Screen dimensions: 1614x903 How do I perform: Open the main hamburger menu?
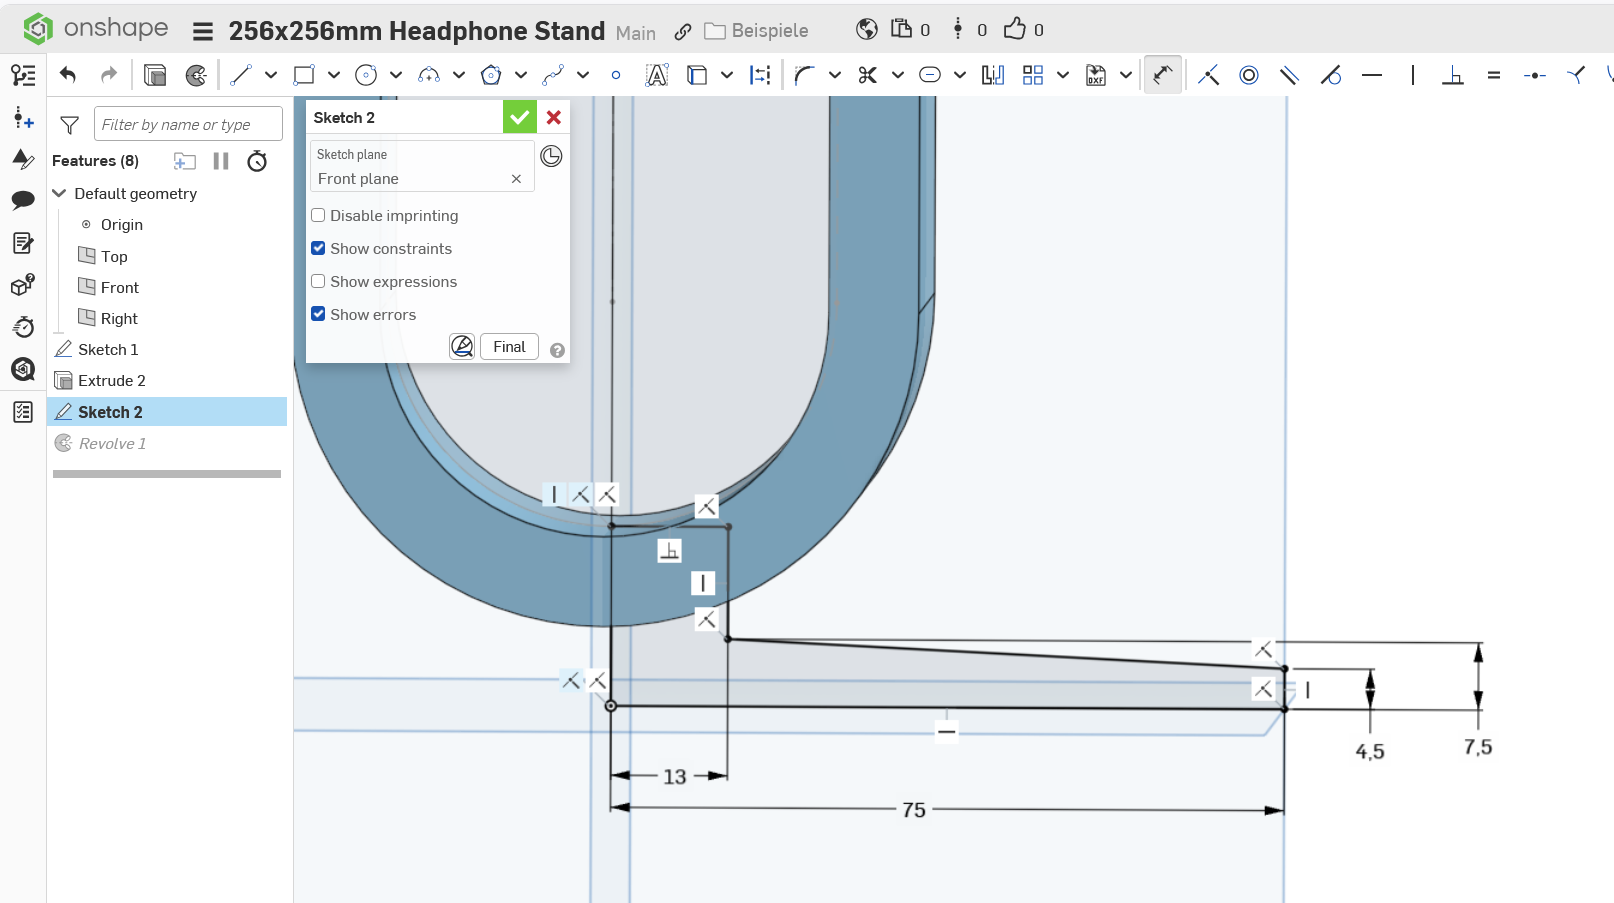[203, 31]
